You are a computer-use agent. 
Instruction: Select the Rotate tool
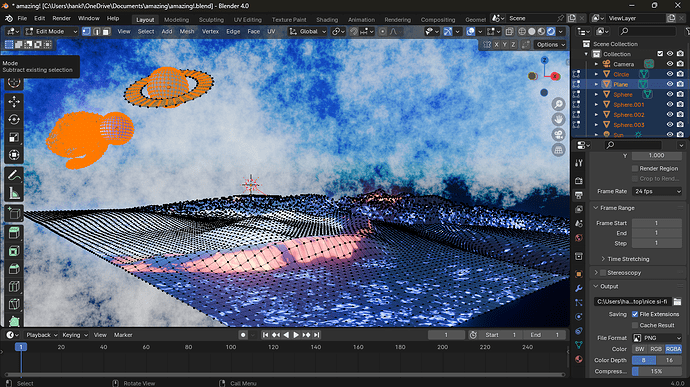click(x=14, y=119)
